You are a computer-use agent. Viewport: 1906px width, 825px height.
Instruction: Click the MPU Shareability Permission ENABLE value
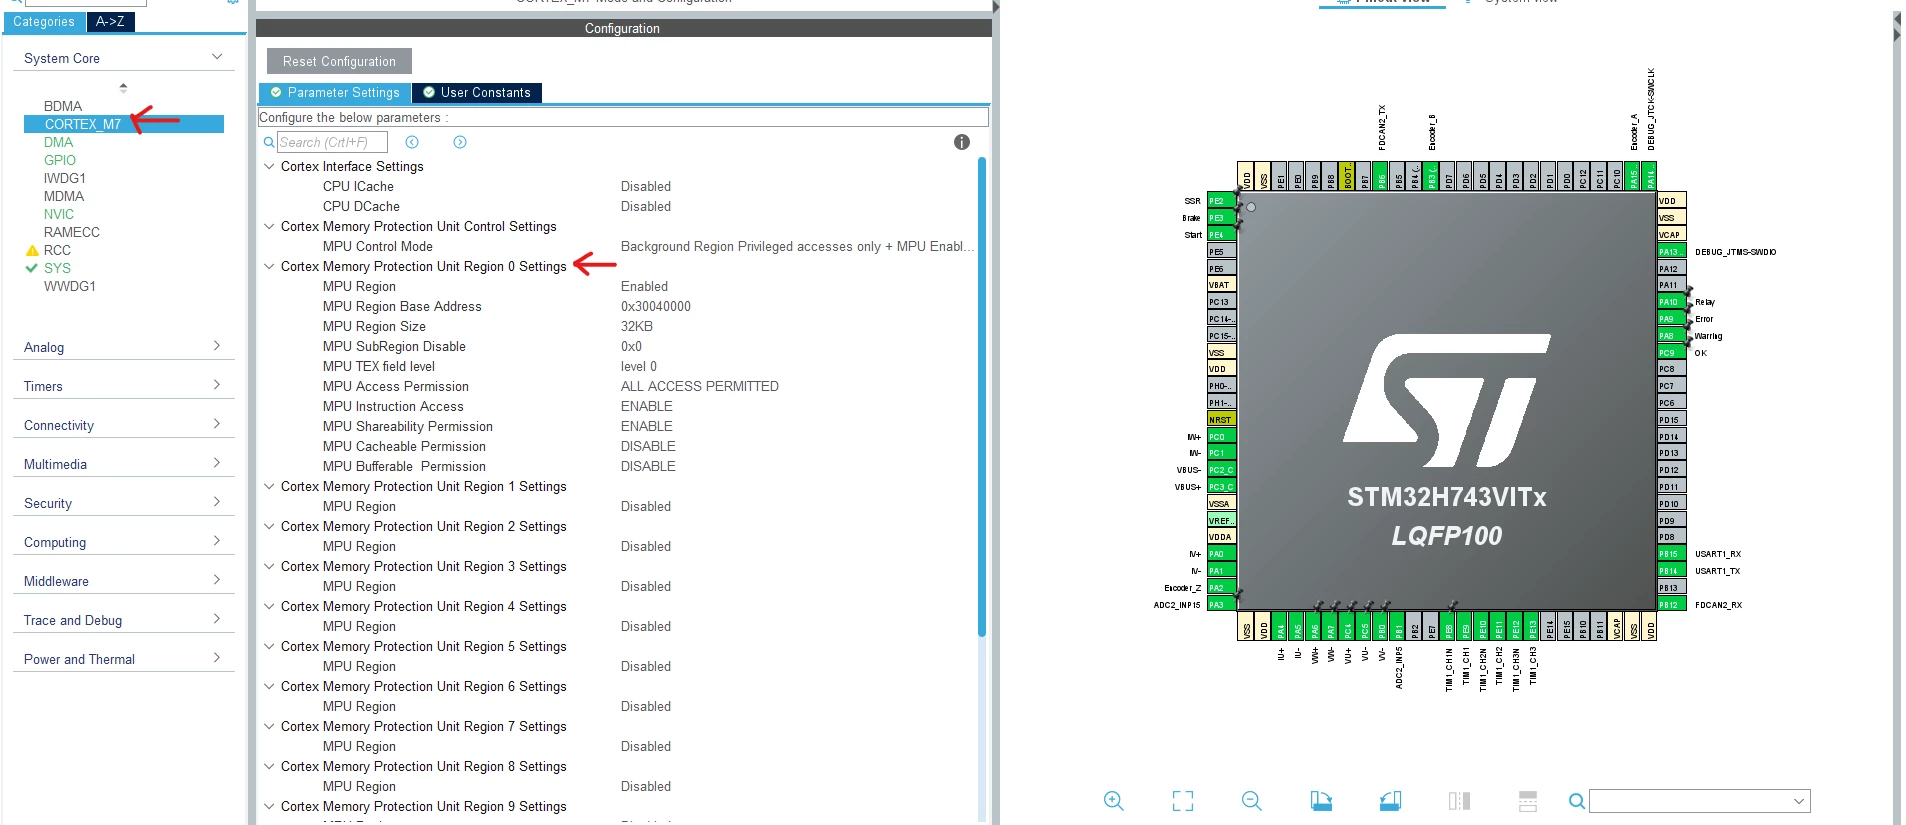click(647, 426)
